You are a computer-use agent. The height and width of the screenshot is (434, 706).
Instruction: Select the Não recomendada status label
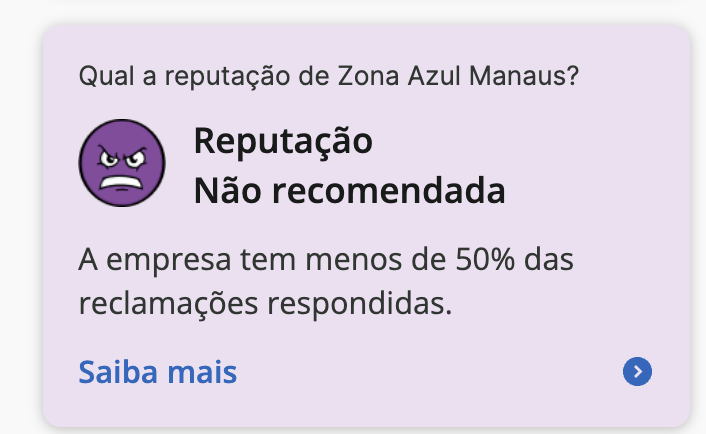tap(349, 189)
